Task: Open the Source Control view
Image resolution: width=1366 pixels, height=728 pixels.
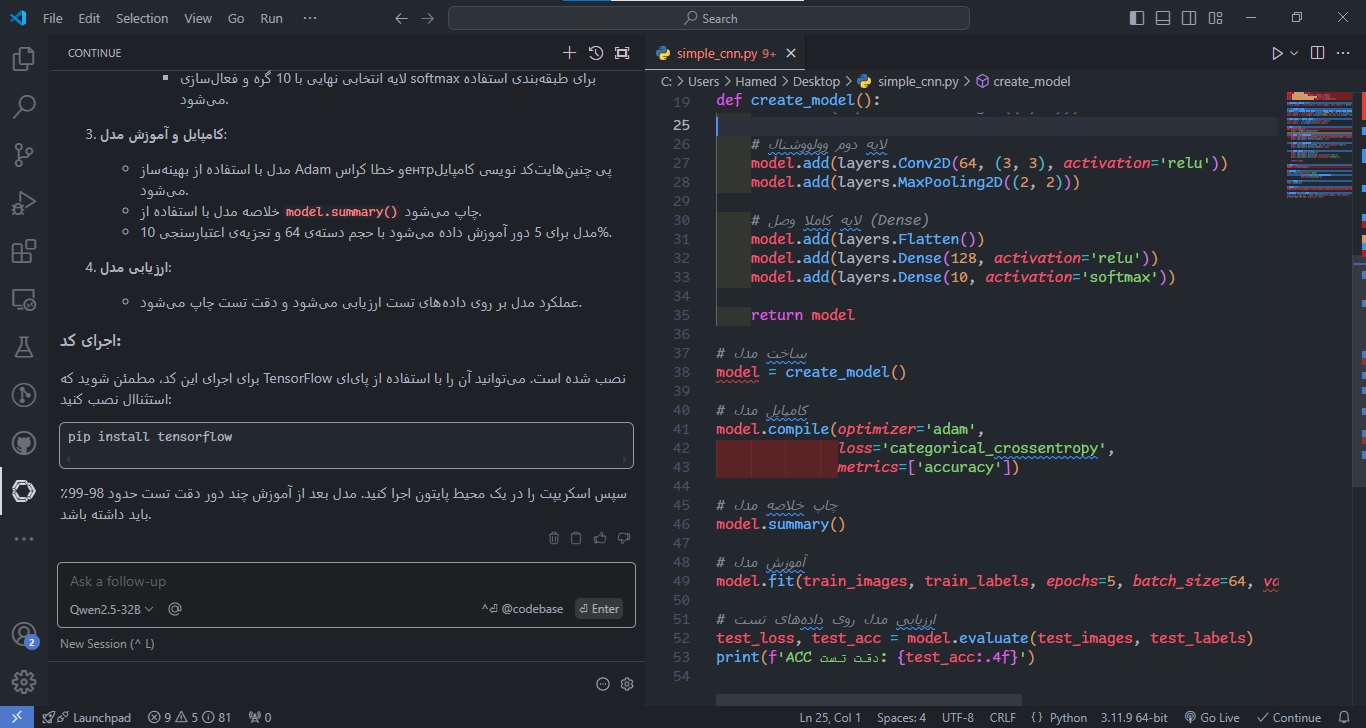Action: [24, 154]
